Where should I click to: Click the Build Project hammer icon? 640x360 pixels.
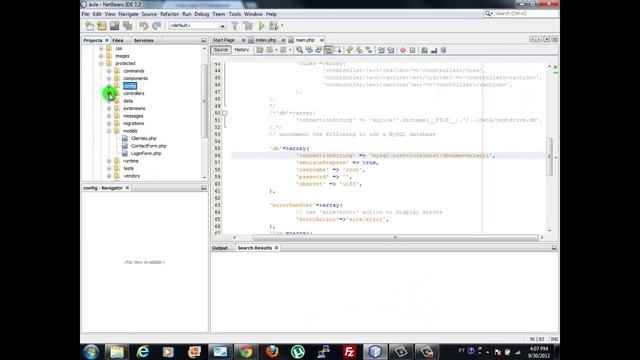(x=235, y=26)
